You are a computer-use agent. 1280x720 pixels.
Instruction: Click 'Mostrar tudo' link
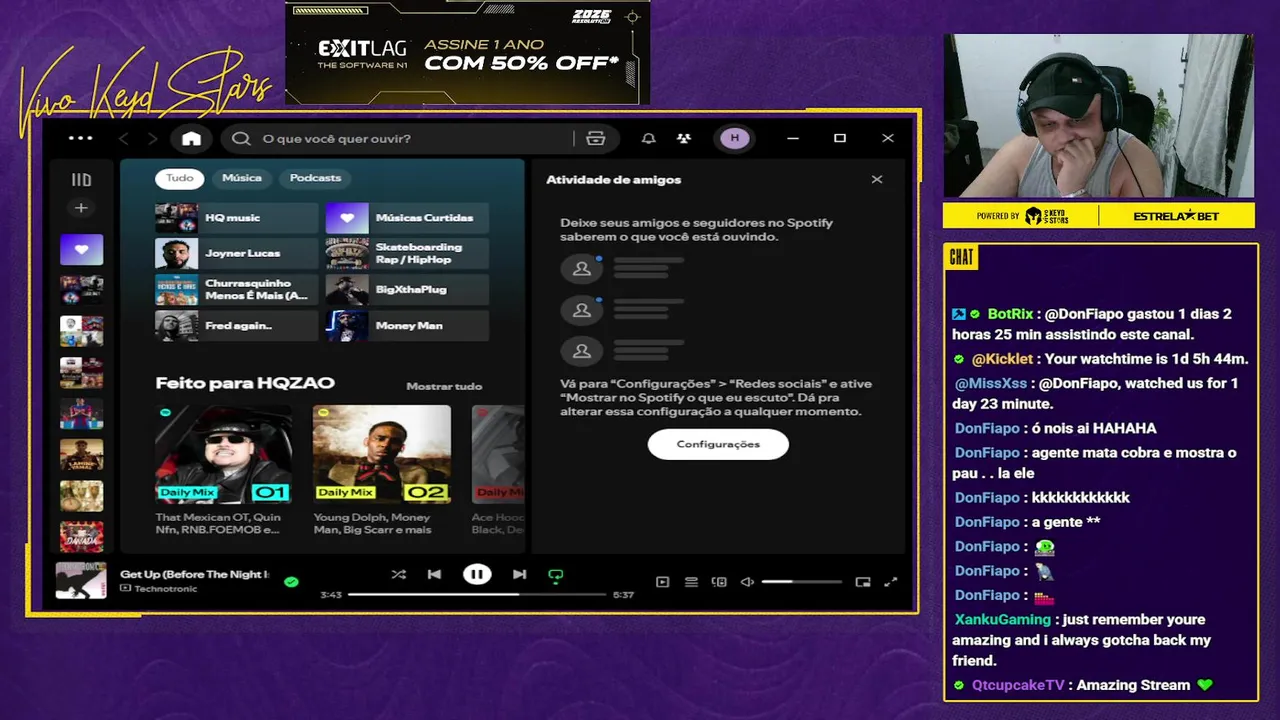pyautogui.click(x=444, y=386)
